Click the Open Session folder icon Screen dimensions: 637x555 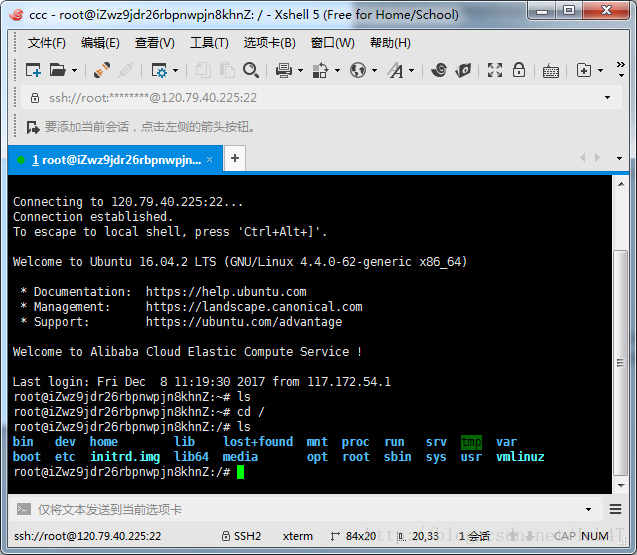click(x=58, y=70)
